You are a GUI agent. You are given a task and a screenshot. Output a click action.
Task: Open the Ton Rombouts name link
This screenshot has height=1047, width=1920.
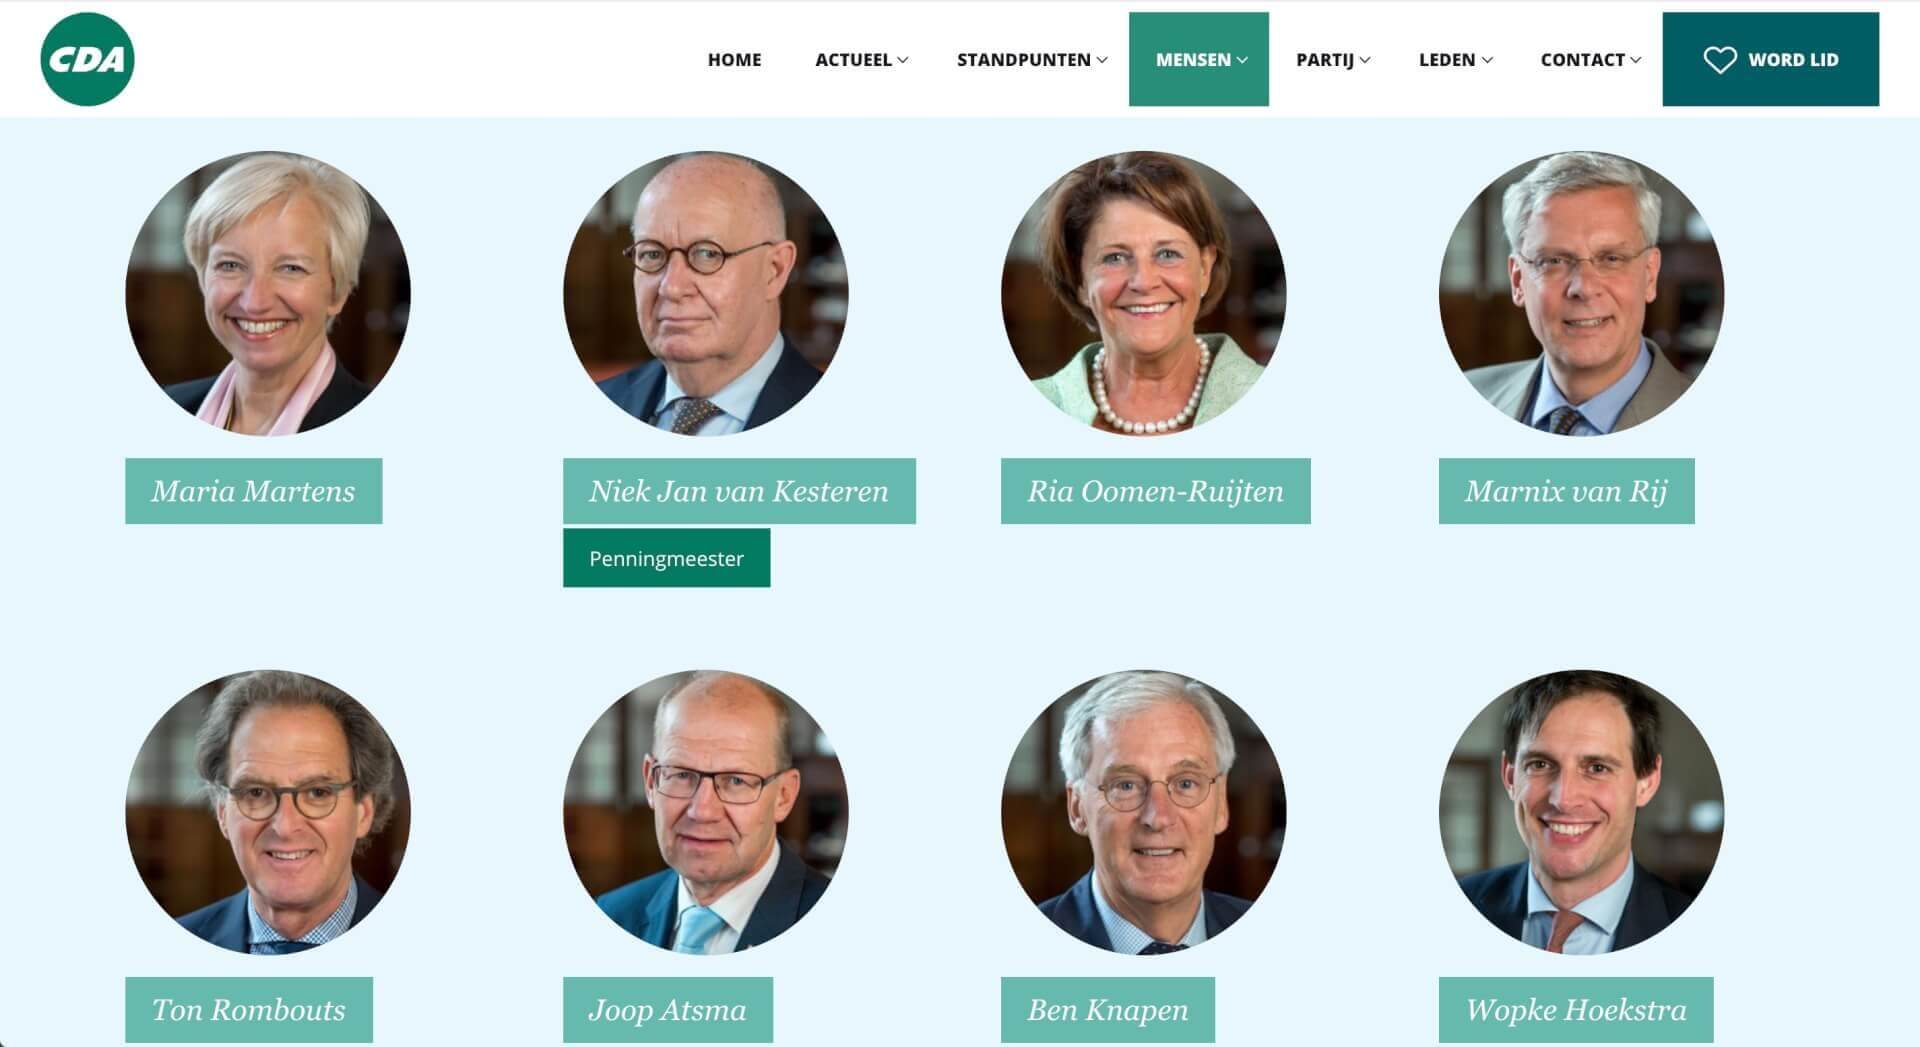pyautogui.click(x=249, y=1010)
